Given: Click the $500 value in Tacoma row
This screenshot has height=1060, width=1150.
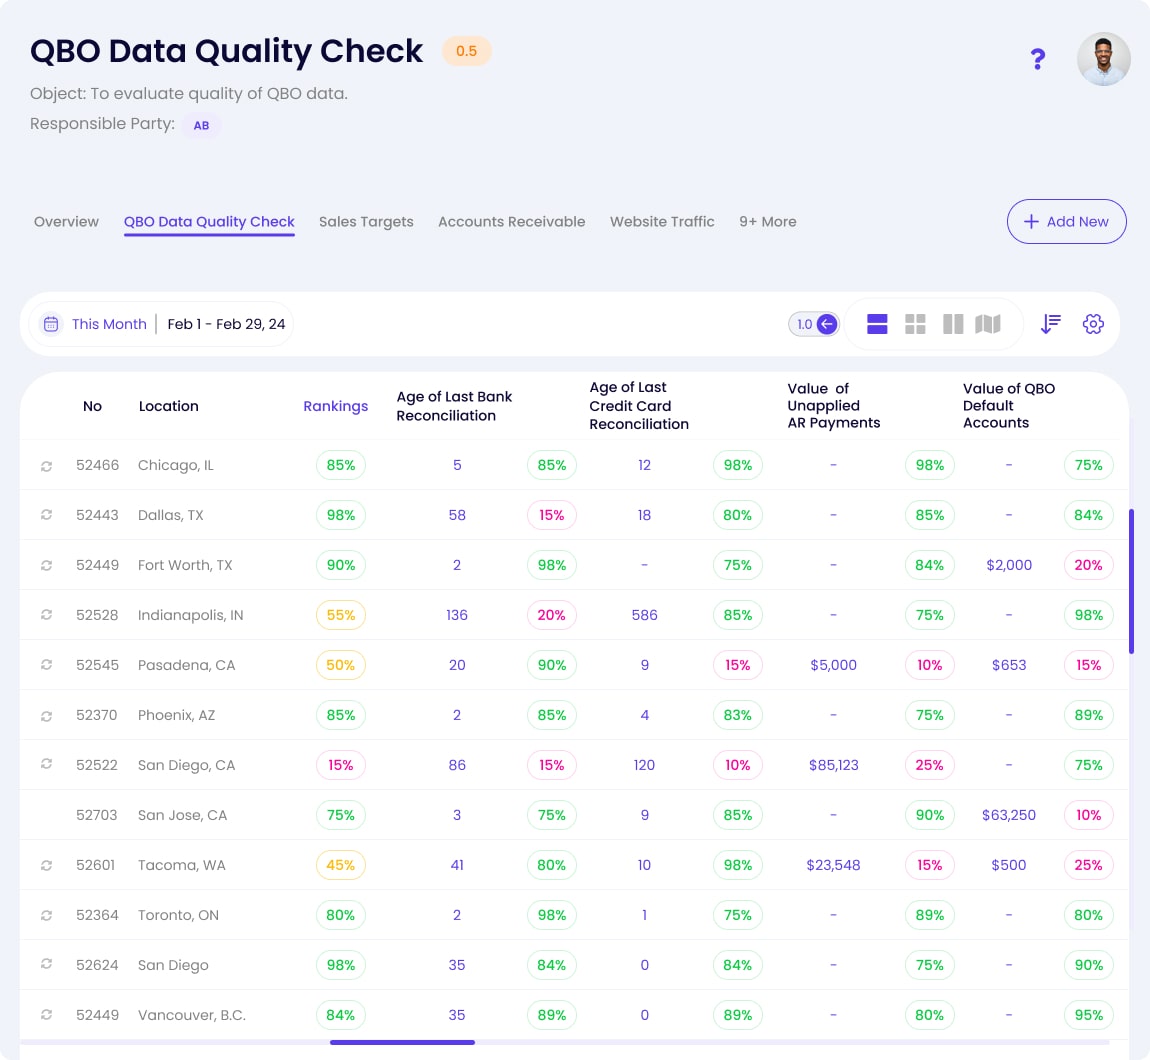Looking at the screenshot, I should 1008,865.
